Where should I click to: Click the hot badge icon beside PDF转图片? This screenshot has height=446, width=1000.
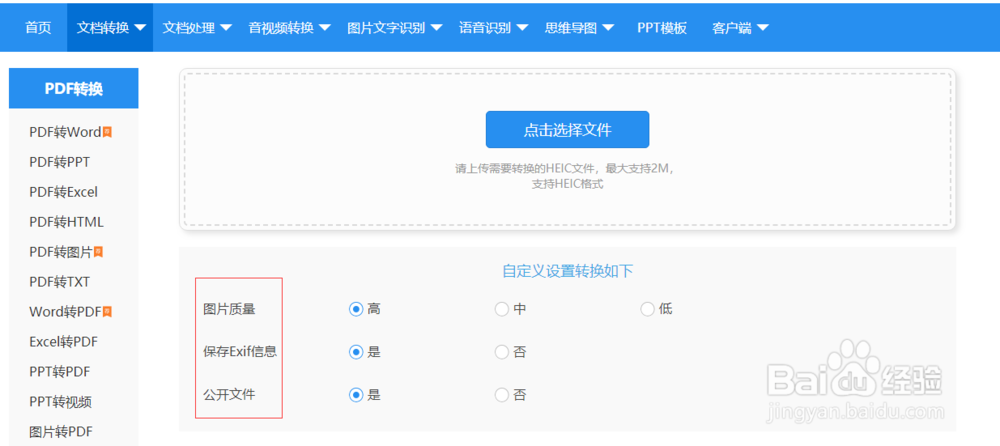[x=98, y=252]
